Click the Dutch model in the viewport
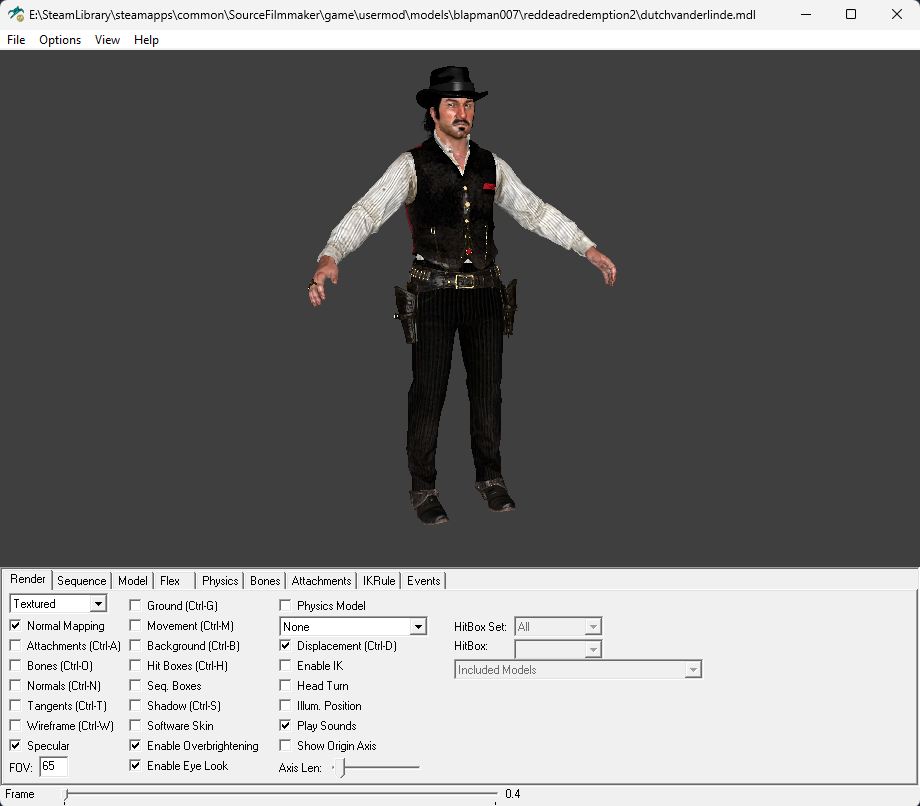Image resolution: width=920 pixels, height=806 pixels. 461,295
